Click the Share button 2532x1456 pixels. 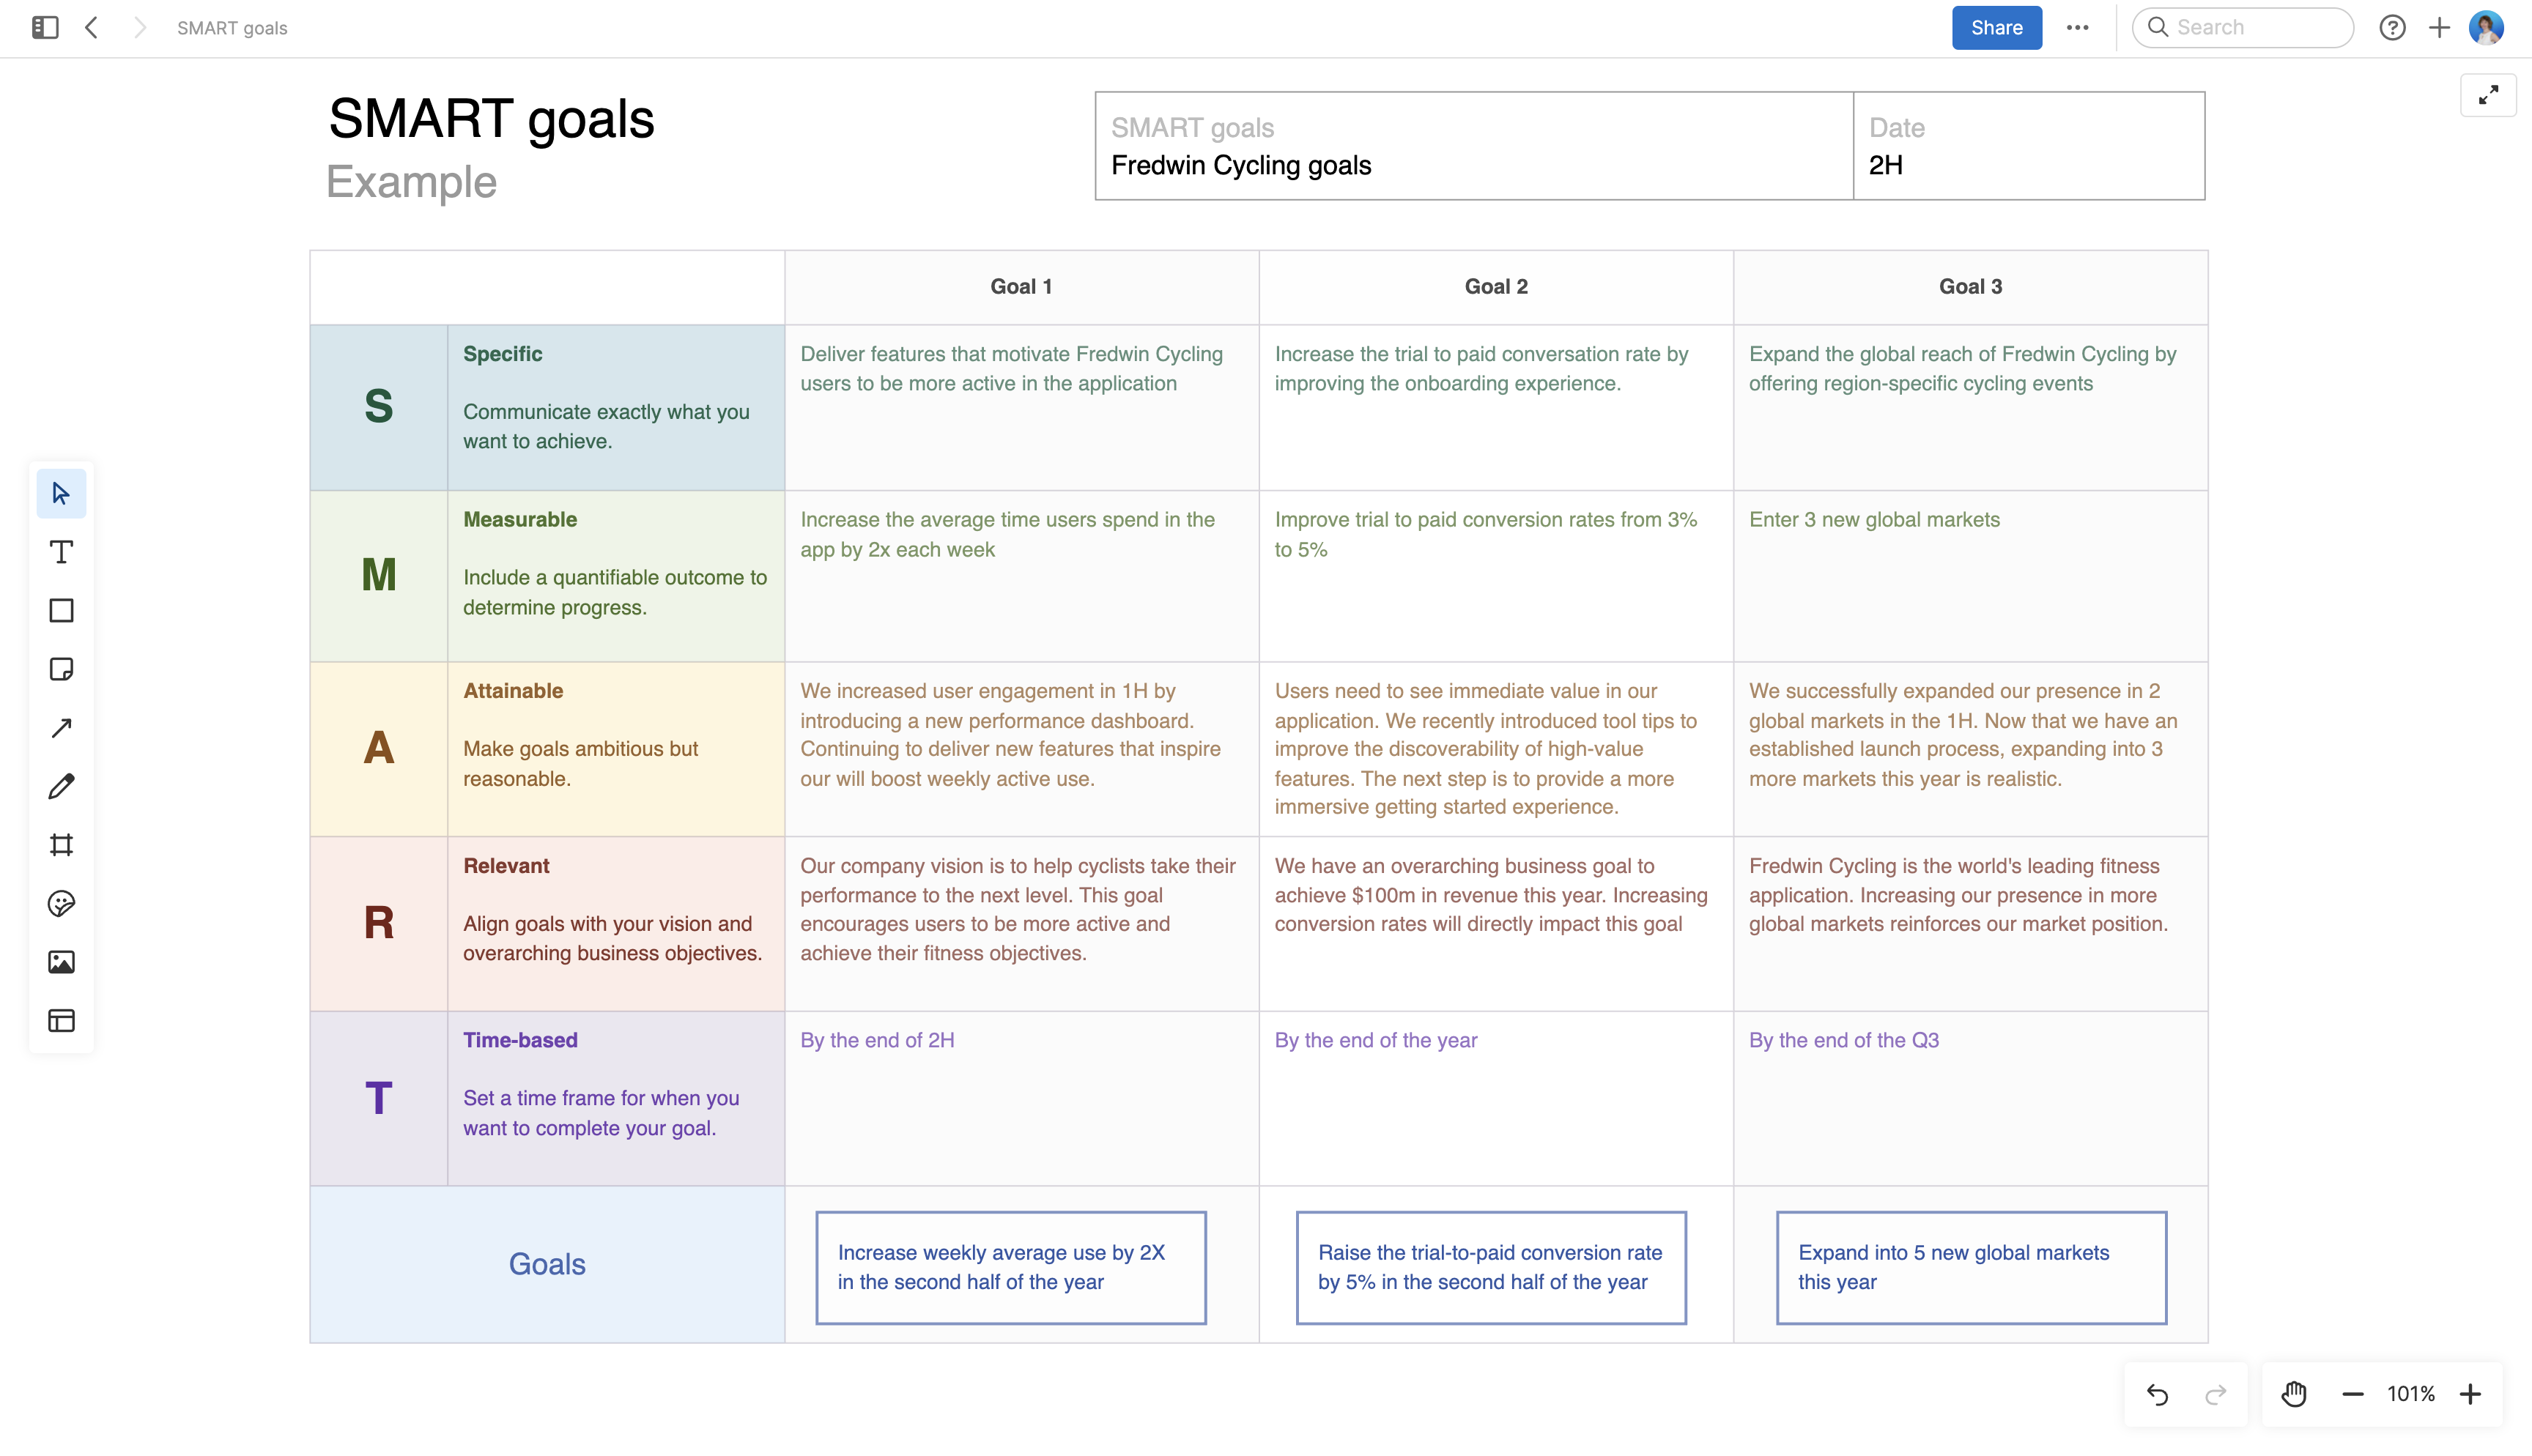1997,27
